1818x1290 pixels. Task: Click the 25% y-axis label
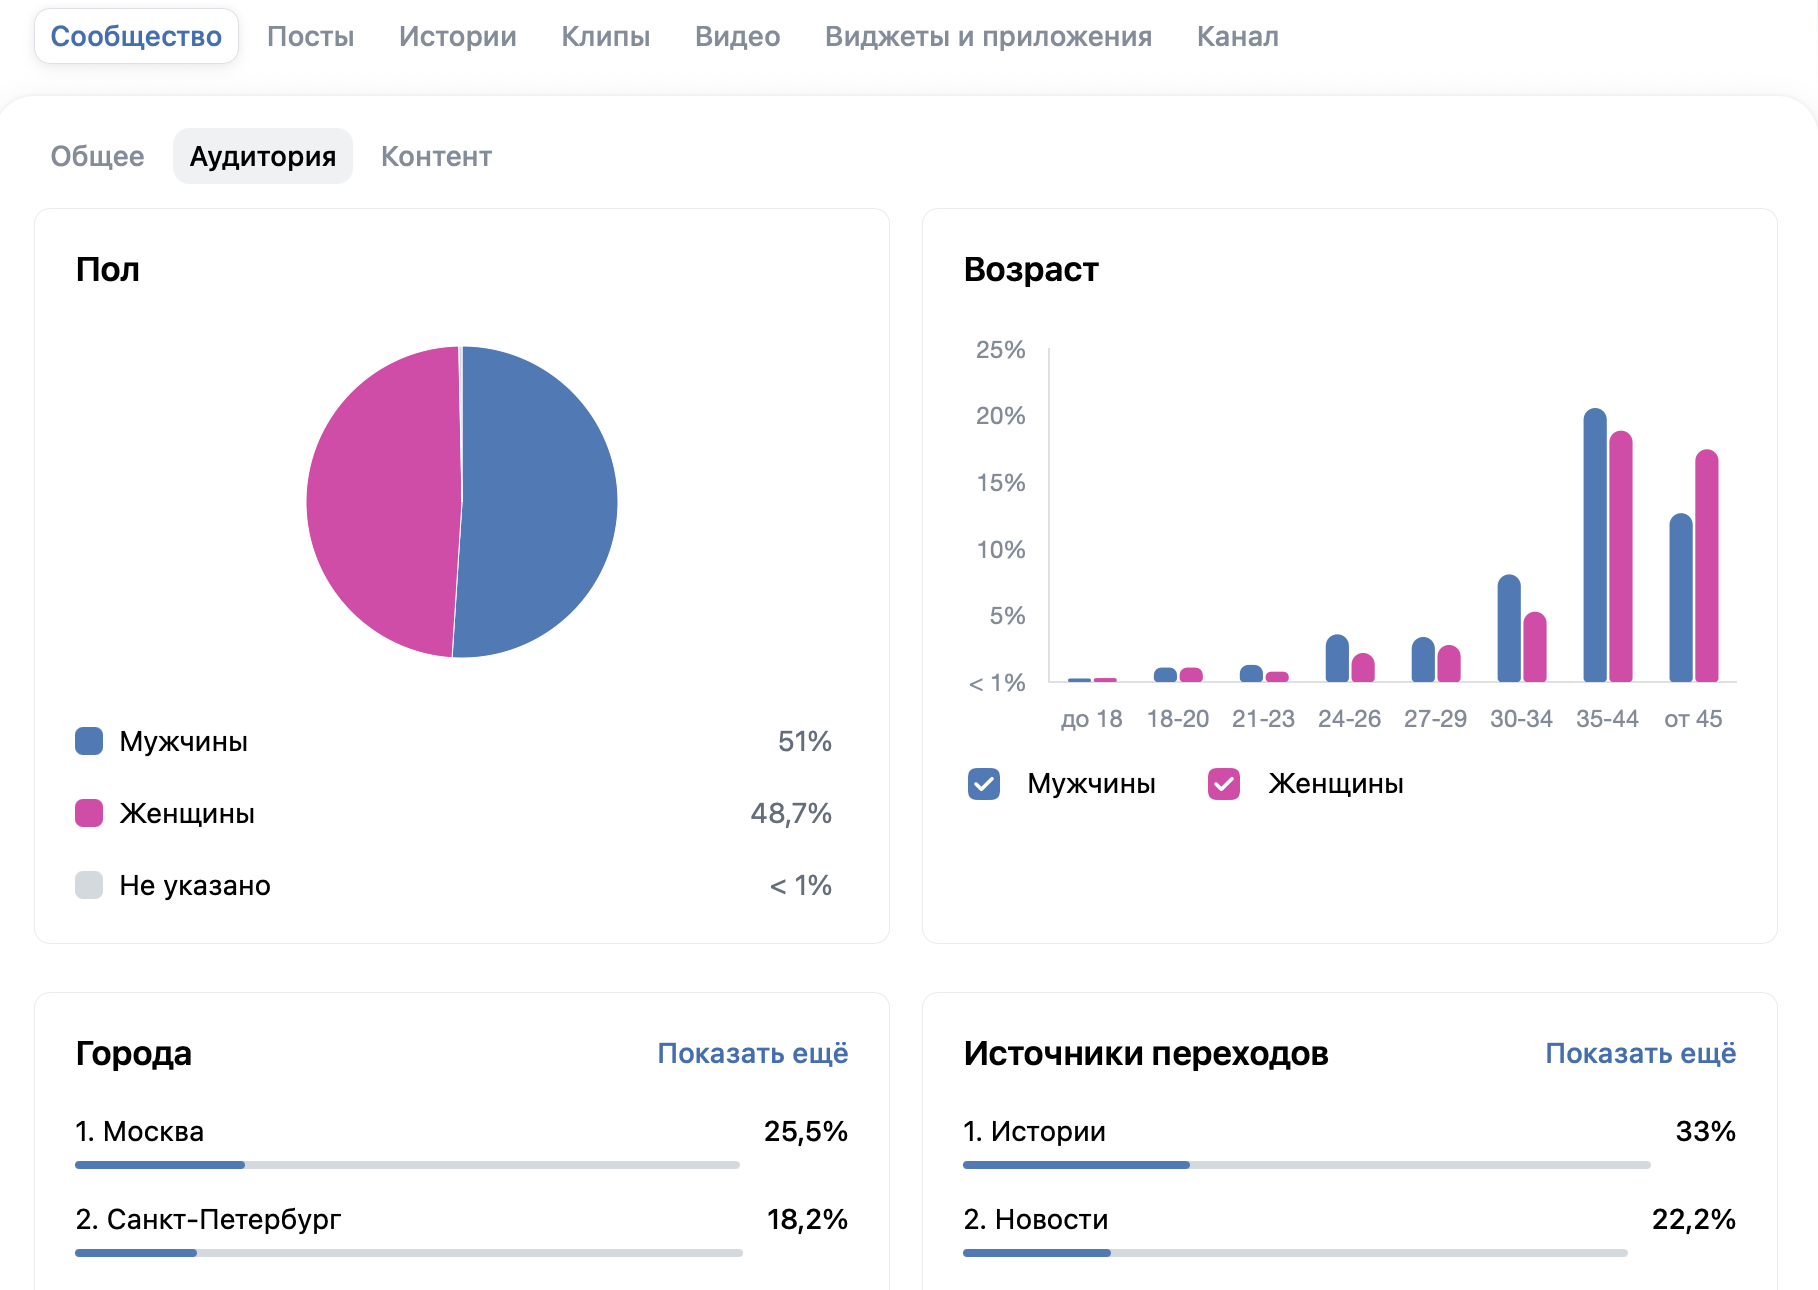tap(1000, 350)
